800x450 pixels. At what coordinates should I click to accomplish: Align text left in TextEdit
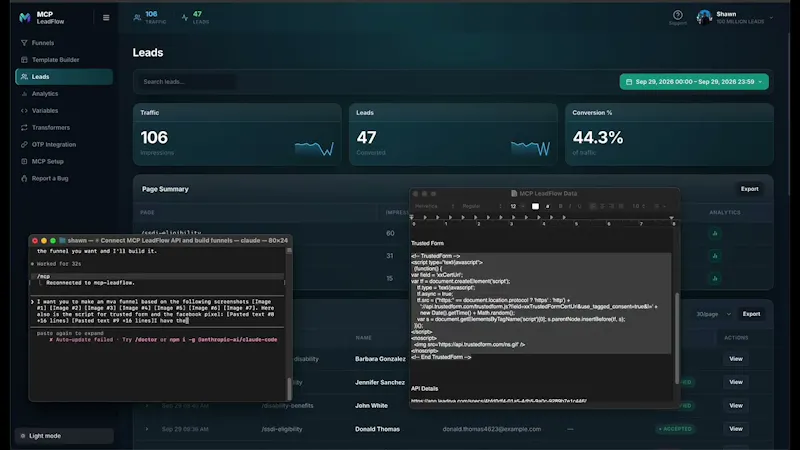(592, 206)
